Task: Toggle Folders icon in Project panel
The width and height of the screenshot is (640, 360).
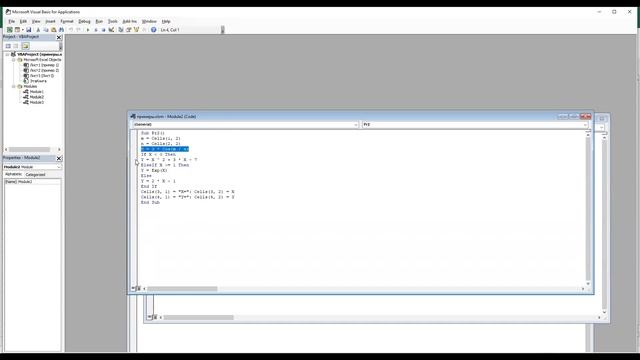Action: point(25,46)
